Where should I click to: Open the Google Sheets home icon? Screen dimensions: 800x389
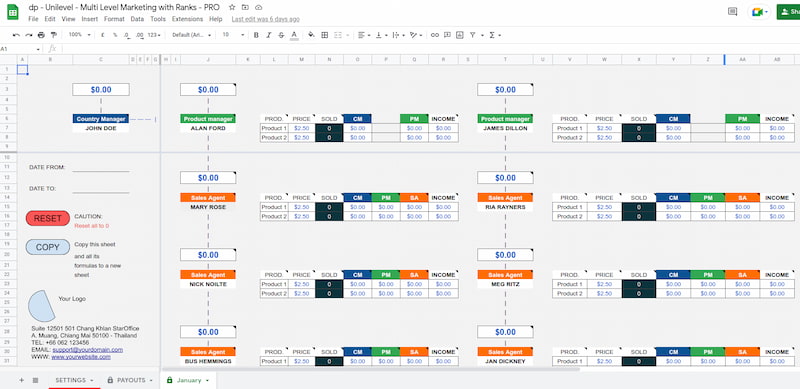[13, 12]
